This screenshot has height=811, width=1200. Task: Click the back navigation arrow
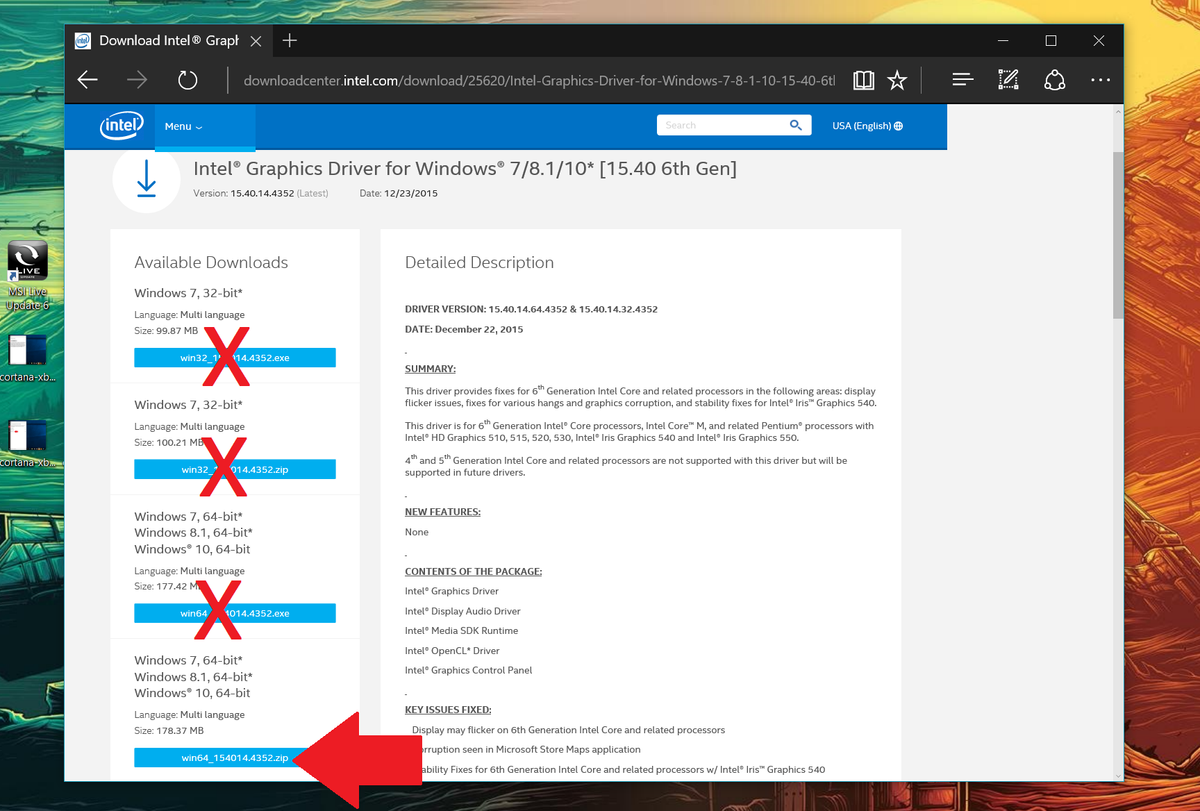click(87, 80)
